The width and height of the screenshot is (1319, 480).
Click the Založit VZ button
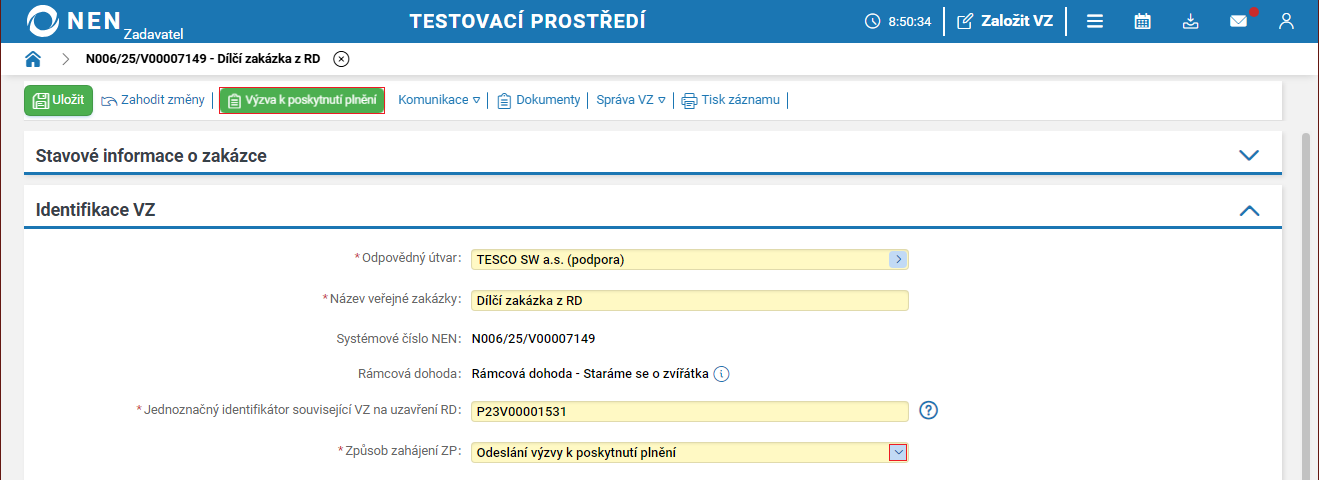1005,21
